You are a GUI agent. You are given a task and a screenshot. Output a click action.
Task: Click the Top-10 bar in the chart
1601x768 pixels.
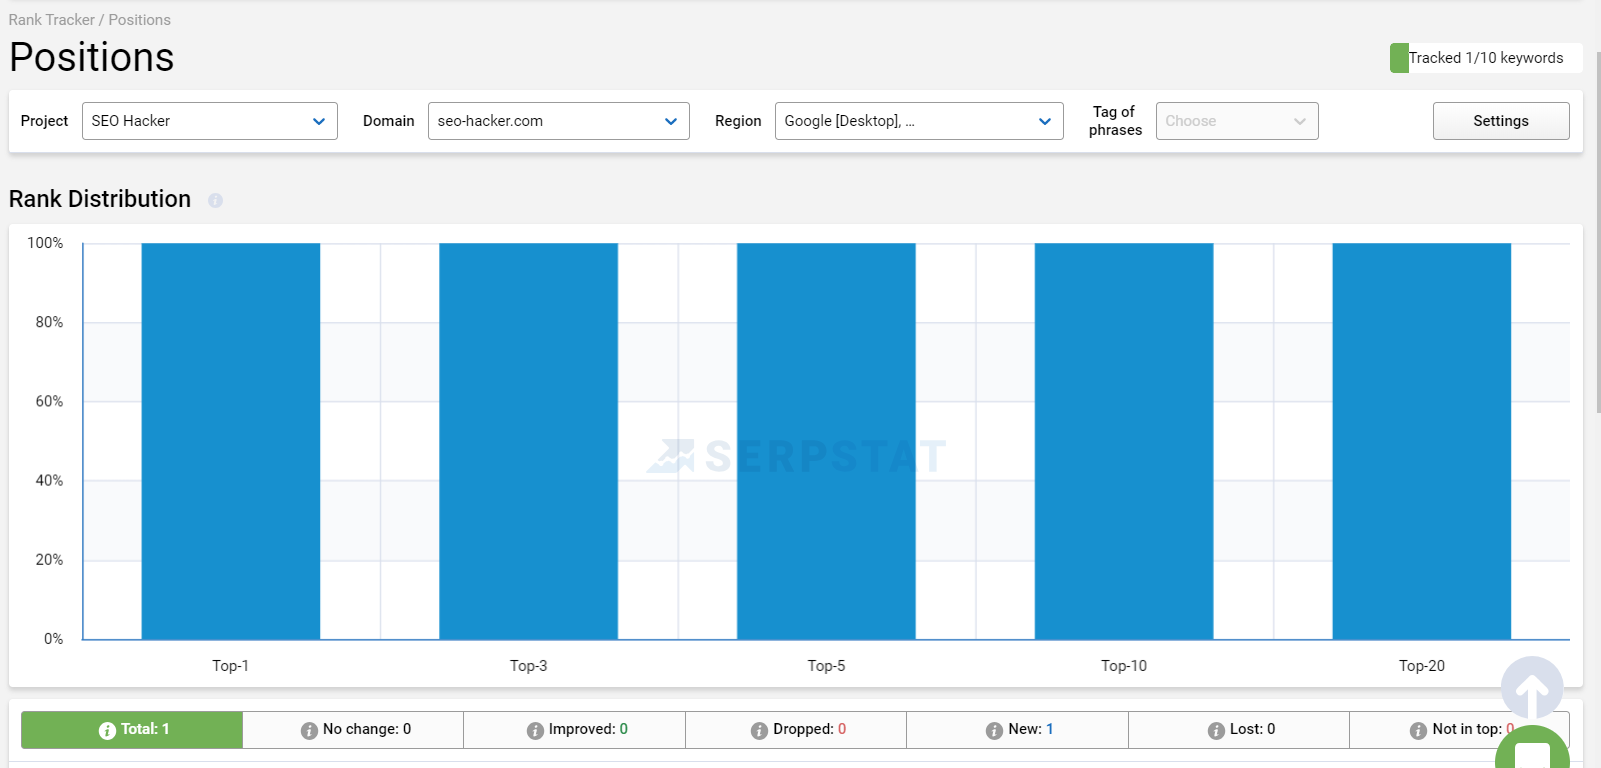pyautogui.click(x=1123, y=441)
